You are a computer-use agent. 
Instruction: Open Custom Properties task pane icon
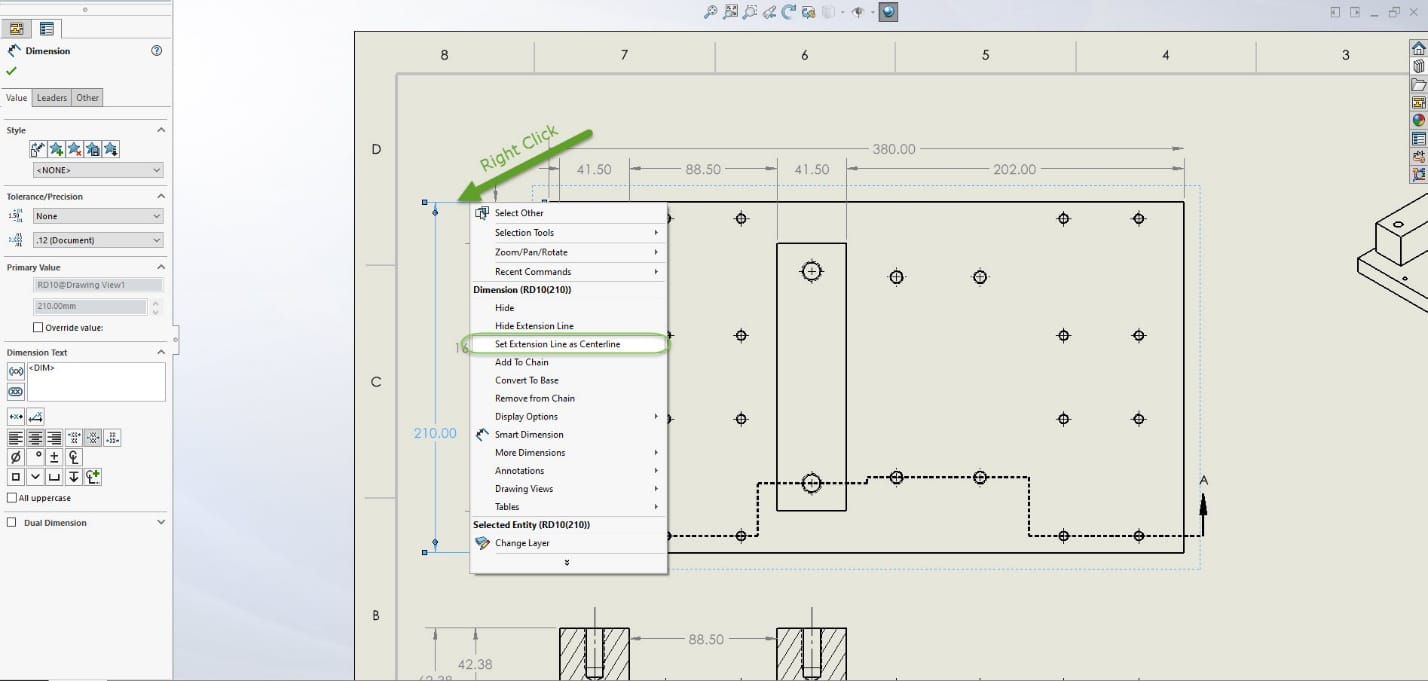(x=1418, y=138)
